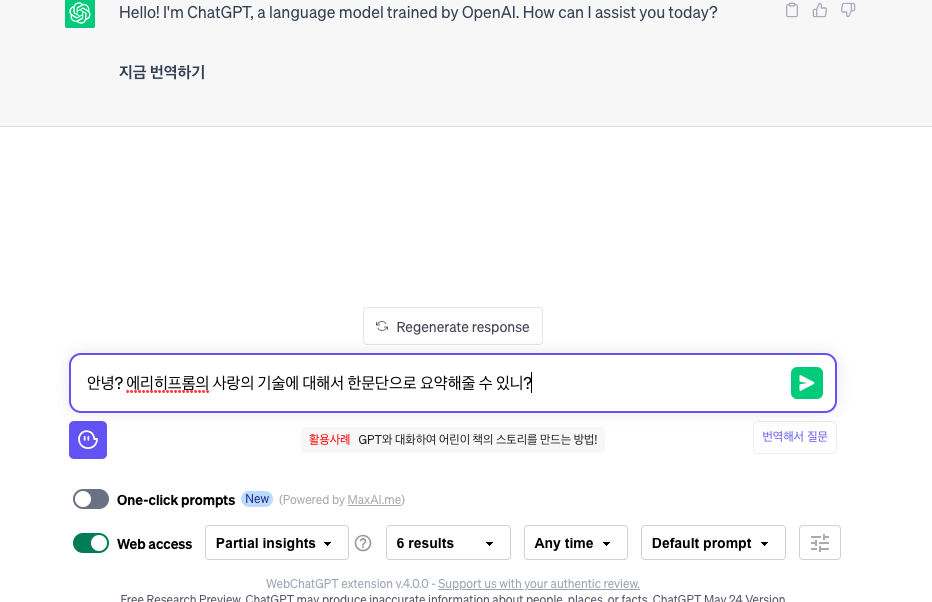Click the Free Research Preview disclaimer text
Viewport: 932px width, 602px height.
click(452, 597)
